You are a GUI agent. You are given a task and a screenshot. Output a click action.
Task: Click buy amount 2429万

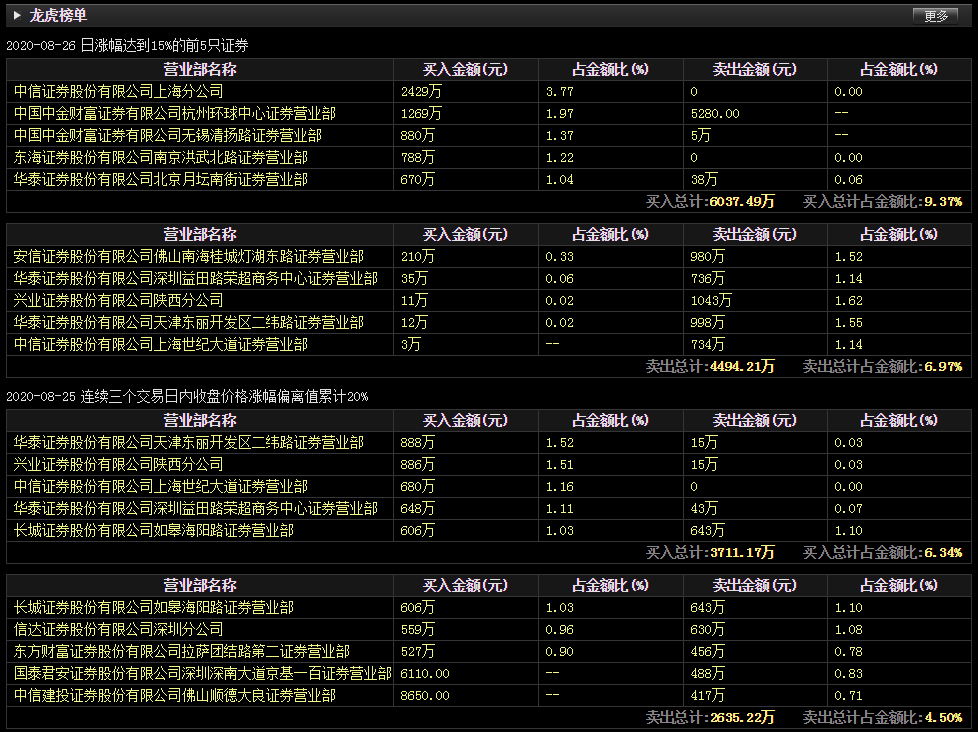point(421,92)
